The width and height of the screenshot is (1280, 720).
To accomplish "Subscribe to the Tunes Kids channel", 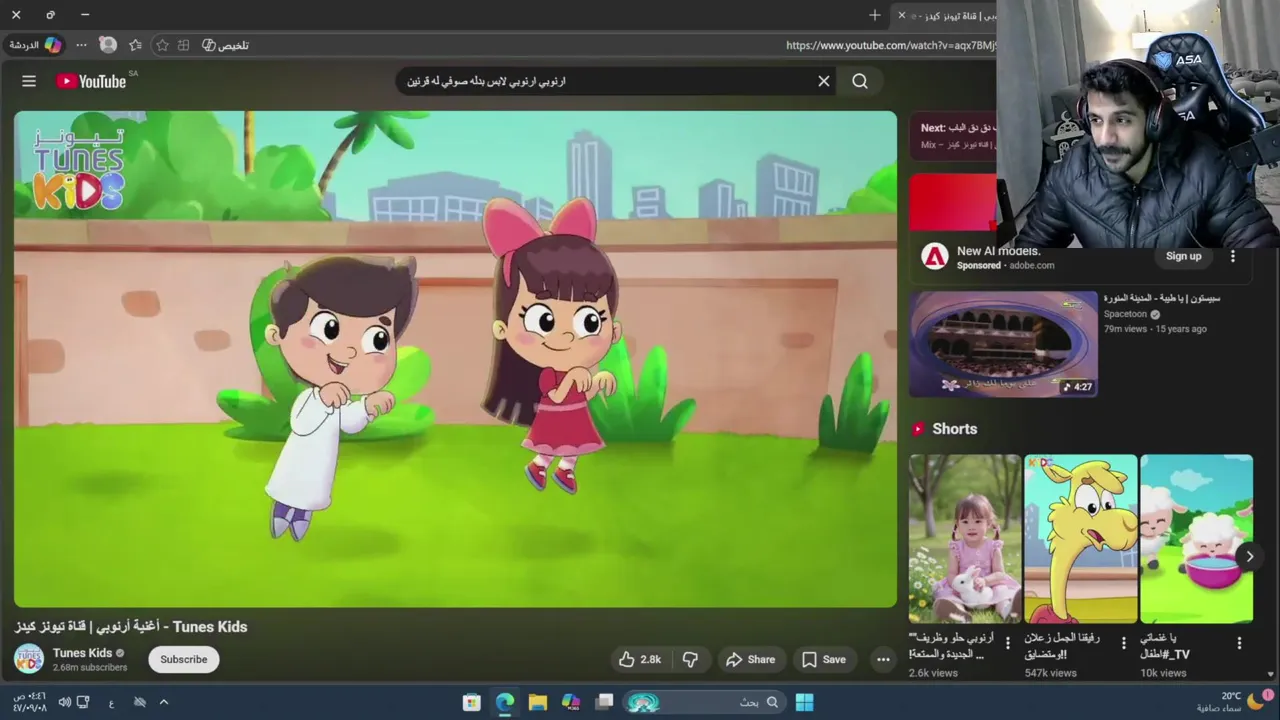I will [184, 659].
